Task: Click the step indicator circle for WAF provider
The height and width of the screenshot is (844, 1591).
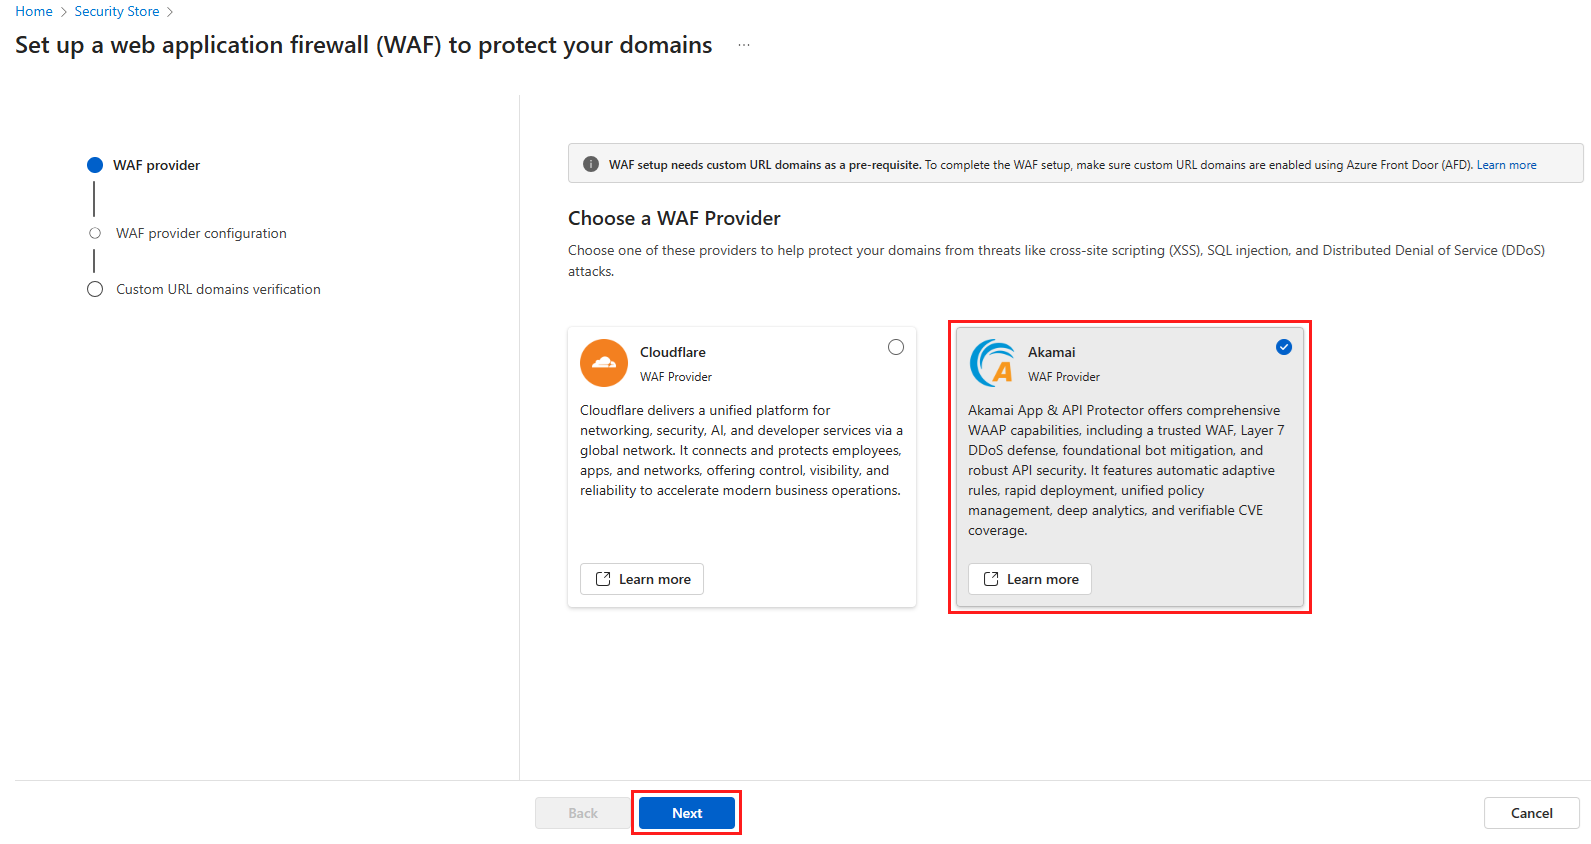Action: point(95,165)
